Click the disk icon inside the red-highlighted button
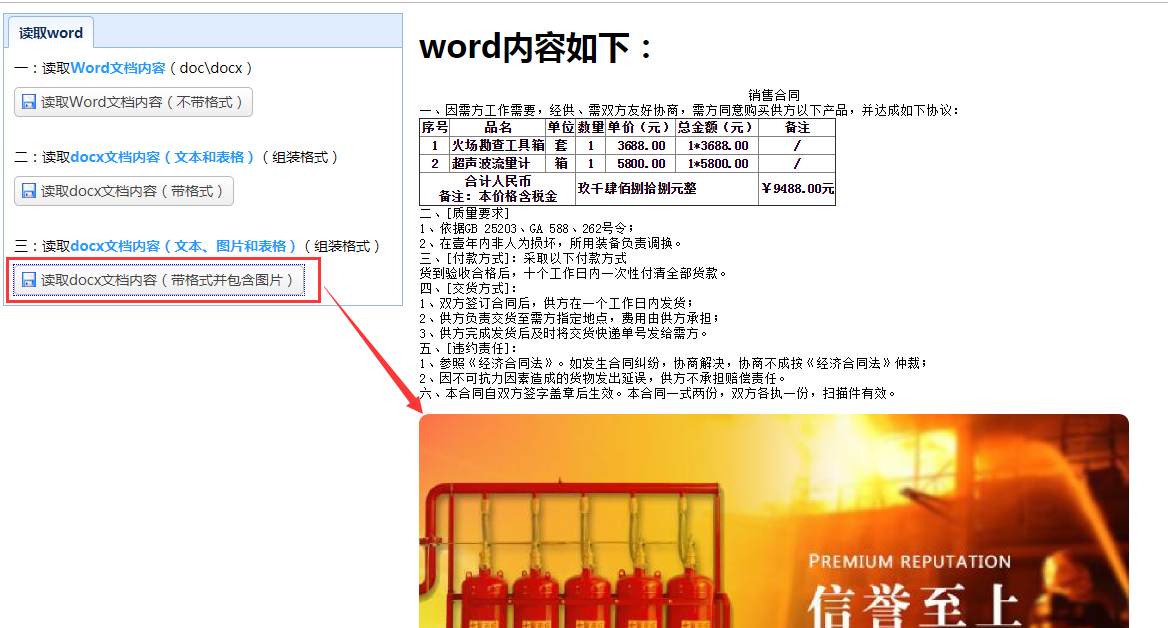Image resolution: width=1168 pixels, height=628 pixels. point(30,280)
